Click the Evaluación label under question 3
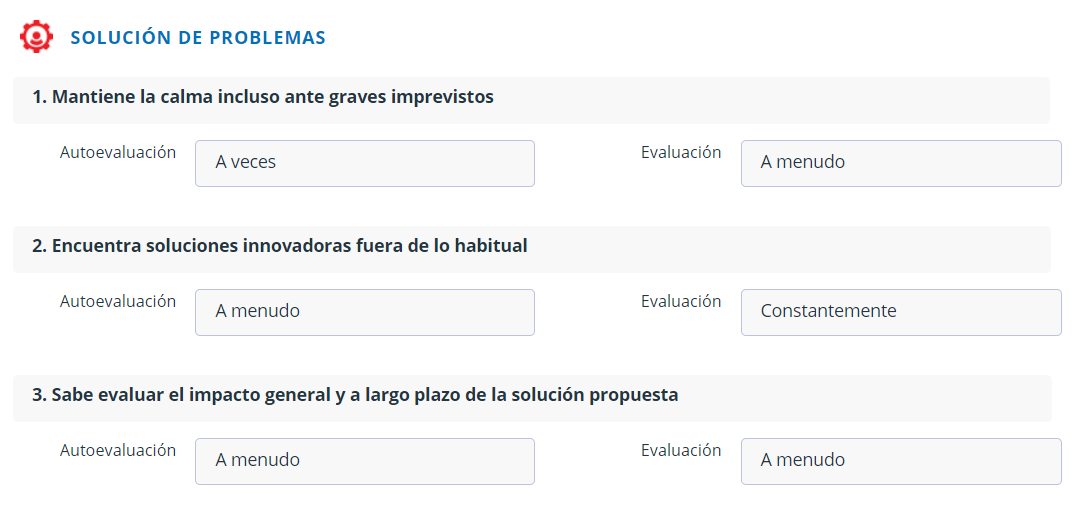1080x511 pixels. [x=681, y=451]
